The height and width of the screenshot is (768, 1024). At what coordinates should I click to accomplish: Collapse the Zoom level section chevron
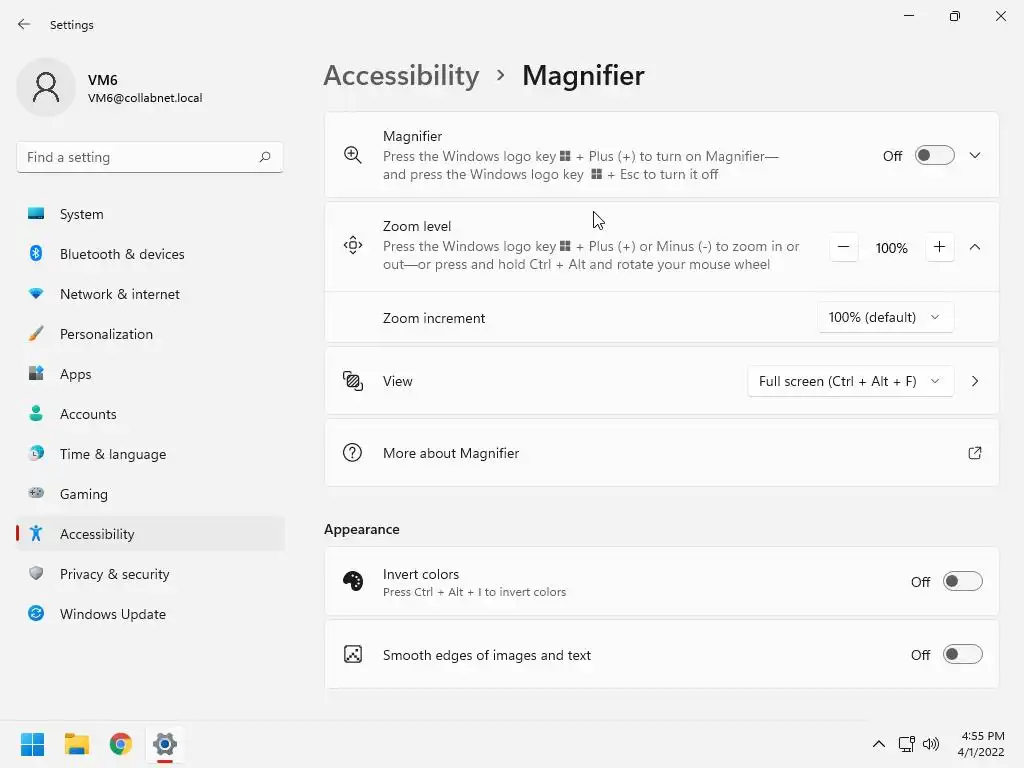(975, 247)
